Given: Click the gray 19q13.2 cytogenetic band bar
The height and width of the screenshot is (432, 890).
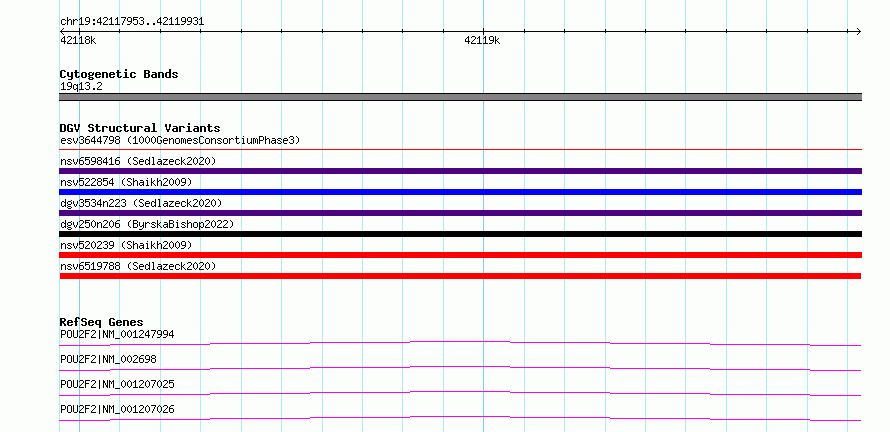Looking at the screenshot, I should [460, 97].
